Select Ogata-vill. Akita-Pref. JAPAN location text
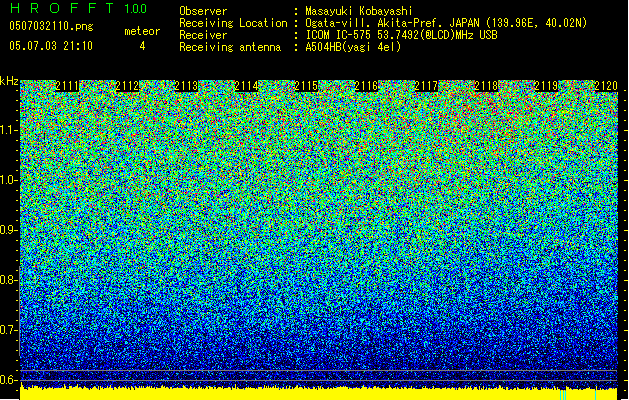Viewport: 629px width, 400px height. coord(446,23)
